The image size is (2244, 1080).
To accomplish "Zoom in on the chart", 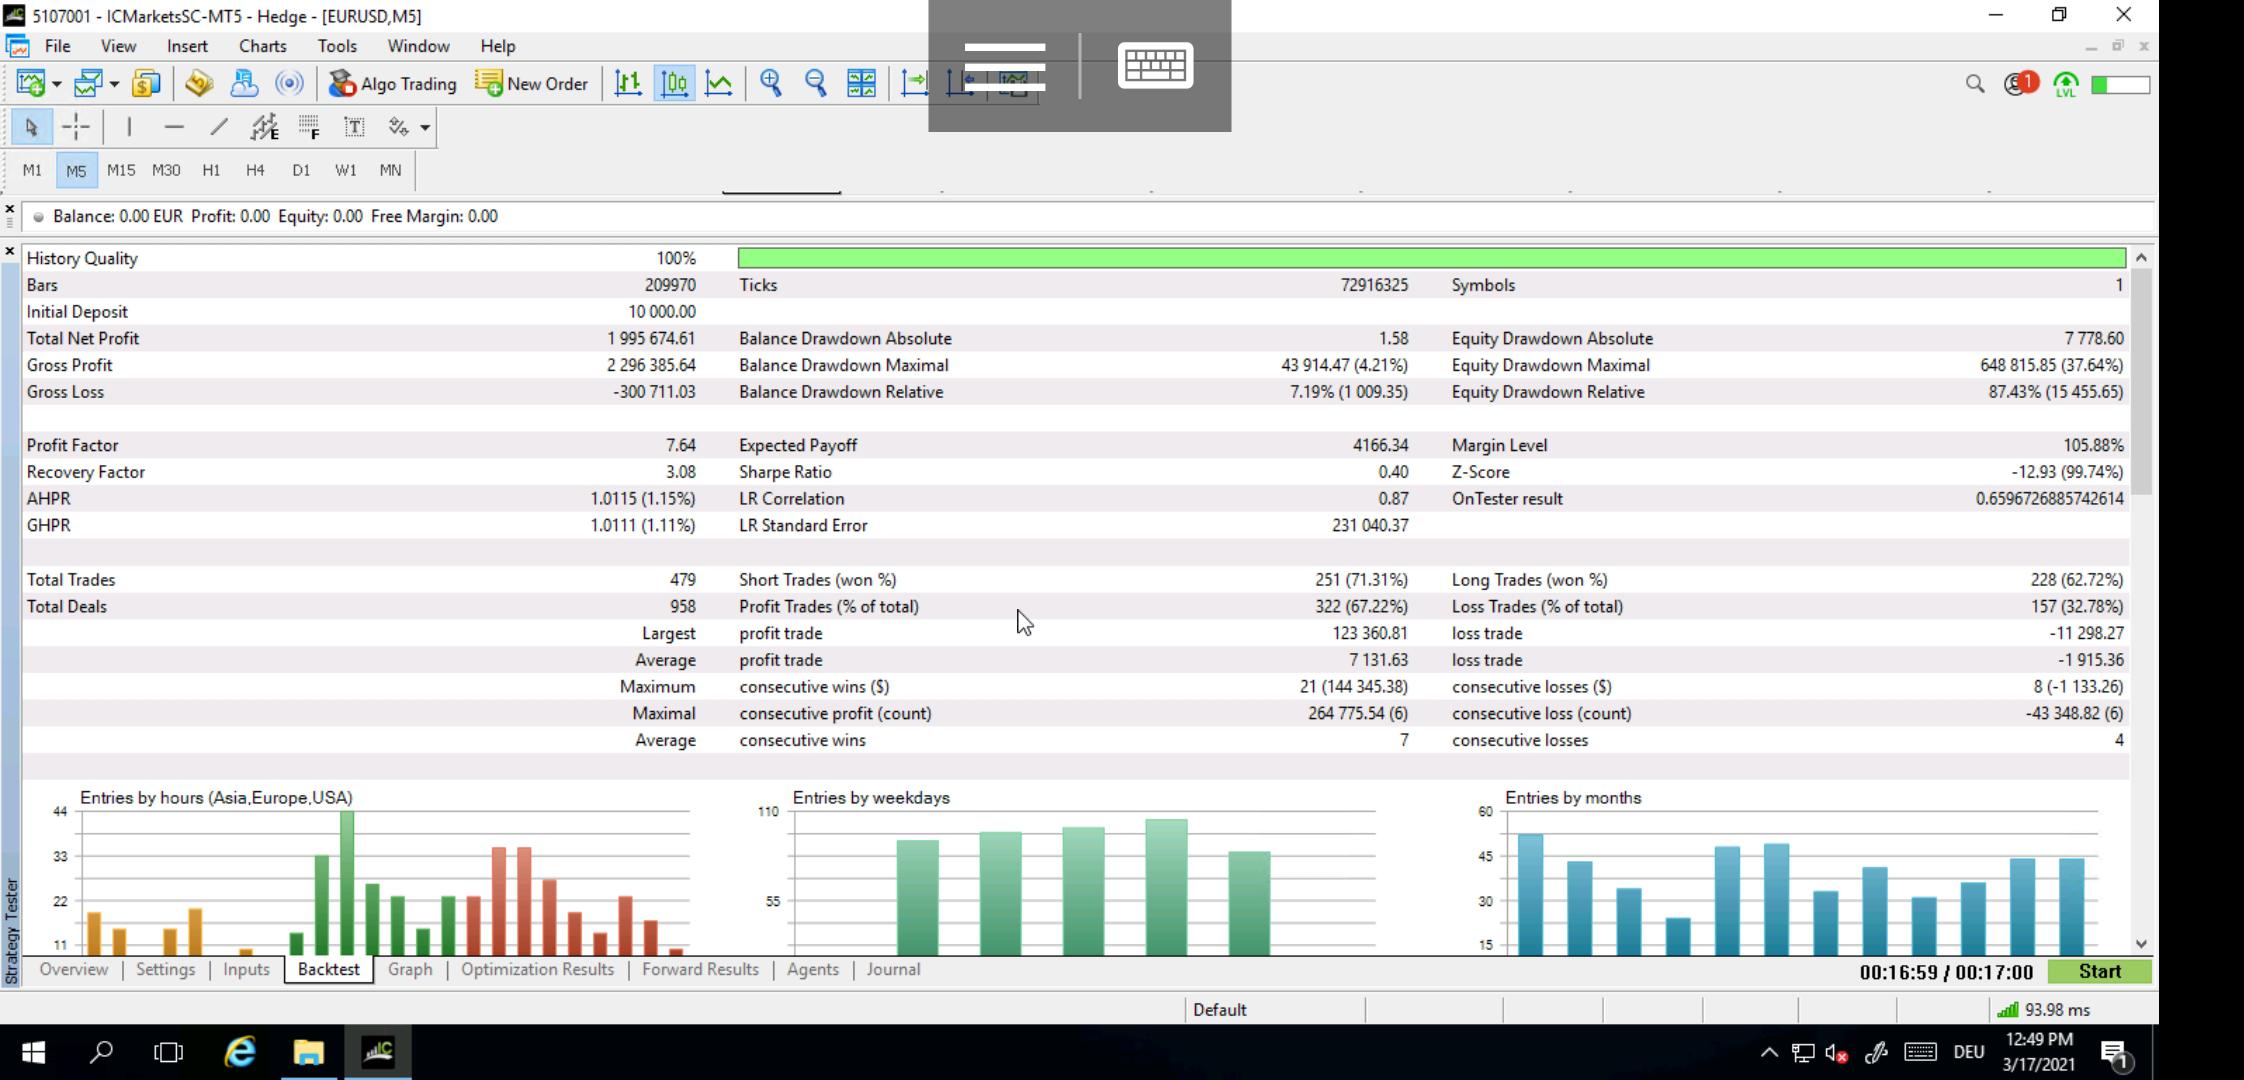I will point(771,84).
